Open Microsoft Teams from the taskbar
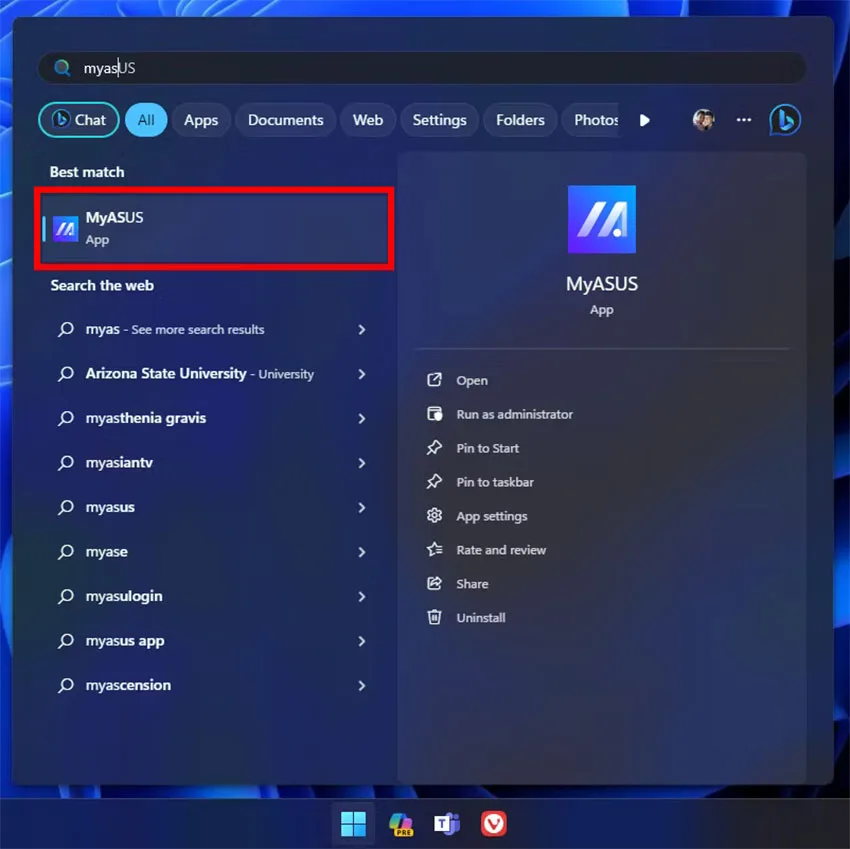This screenshot has width=850, height=849. (447, 824)
